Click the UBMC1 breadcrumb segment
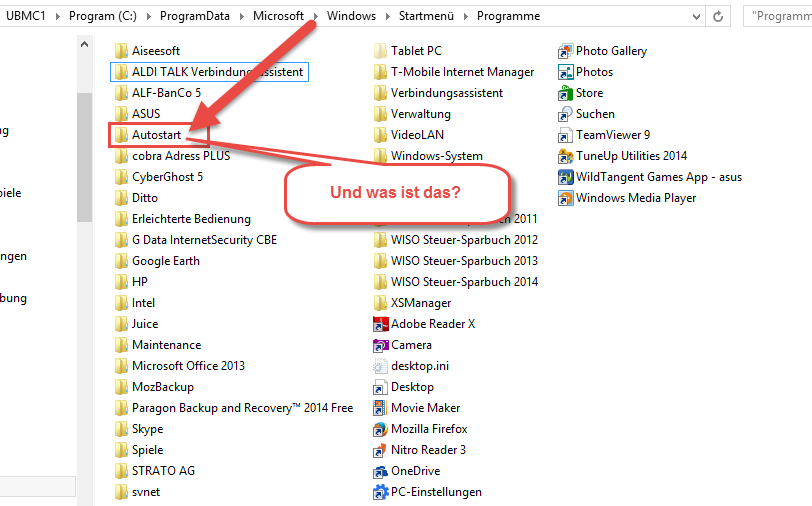 26,16
